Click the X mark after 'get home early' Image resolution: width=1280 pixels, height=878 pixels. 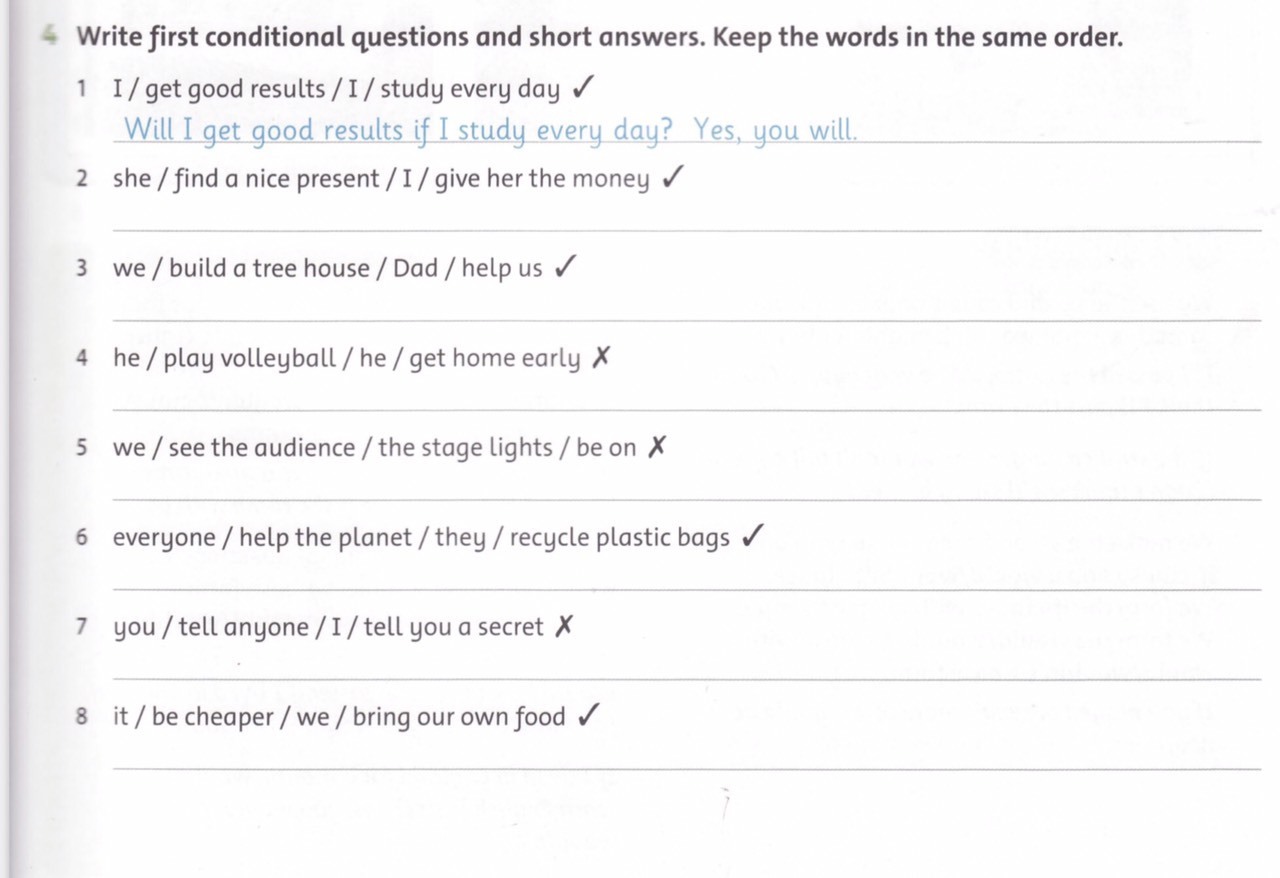600,357
